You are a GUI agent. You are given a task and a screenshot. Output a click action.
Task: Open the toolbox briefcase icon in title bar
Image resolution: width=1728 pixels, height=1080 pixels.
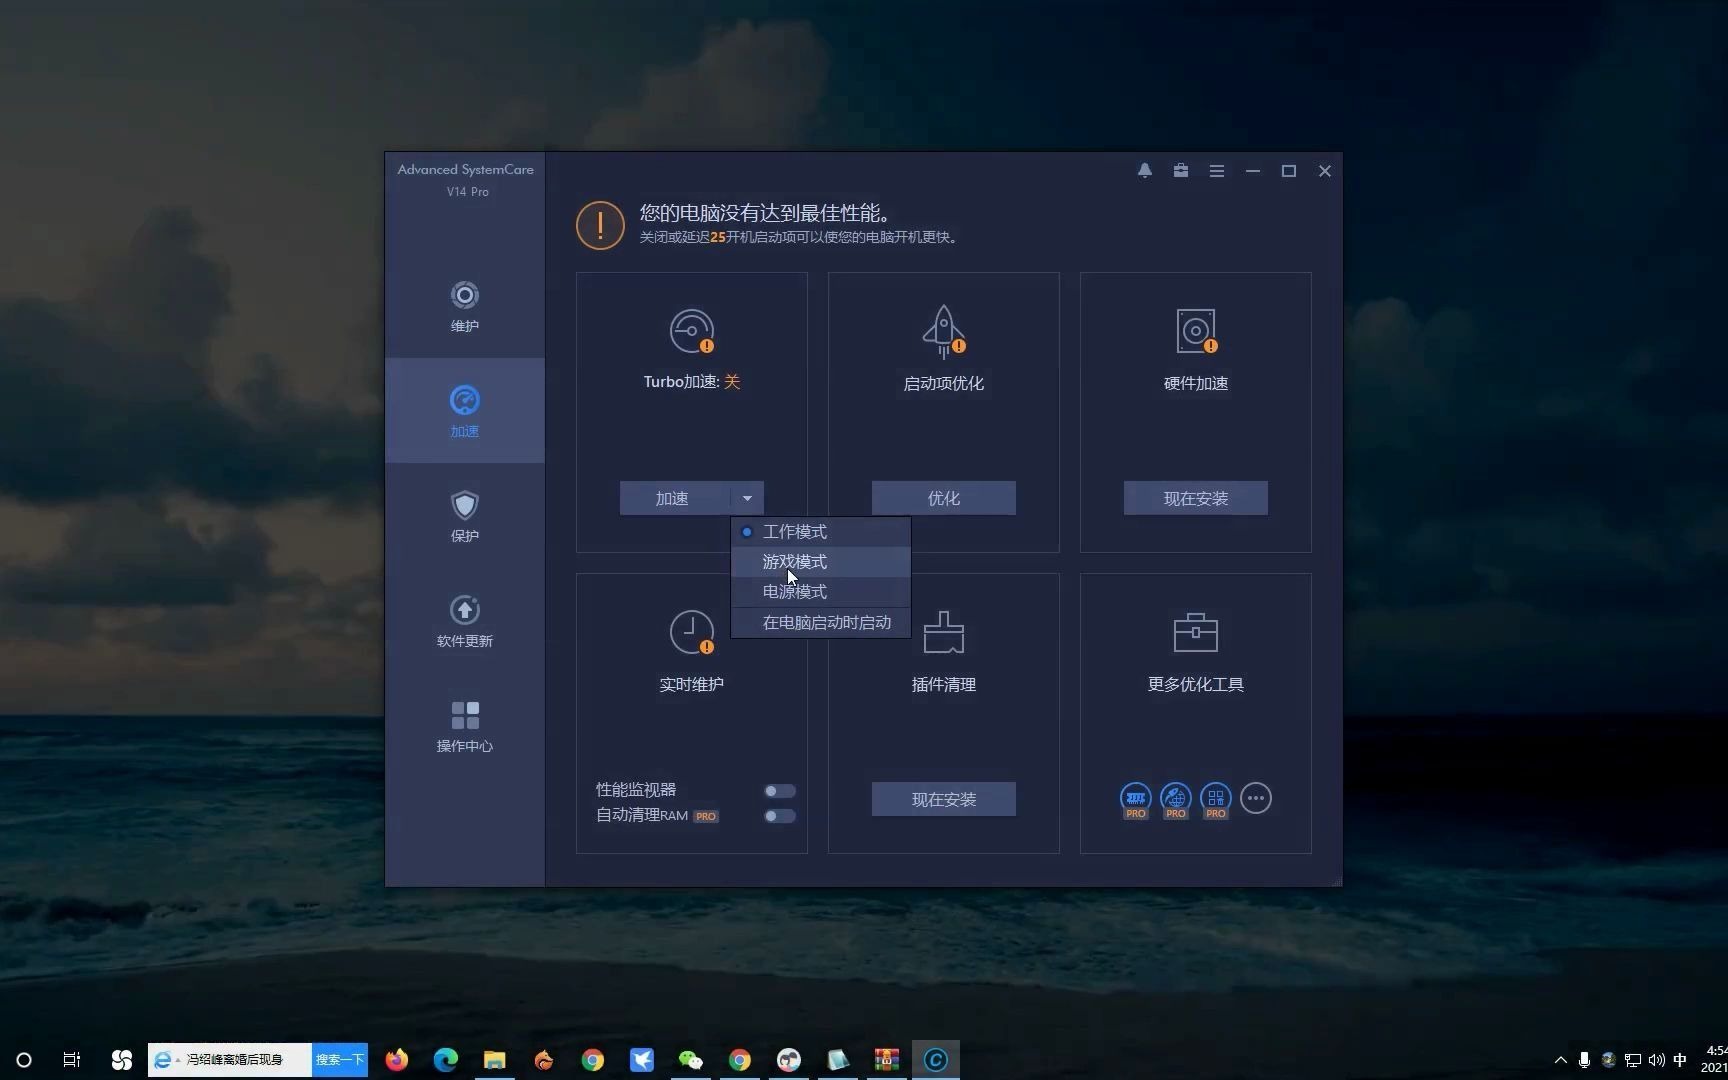coord(1181,171)
